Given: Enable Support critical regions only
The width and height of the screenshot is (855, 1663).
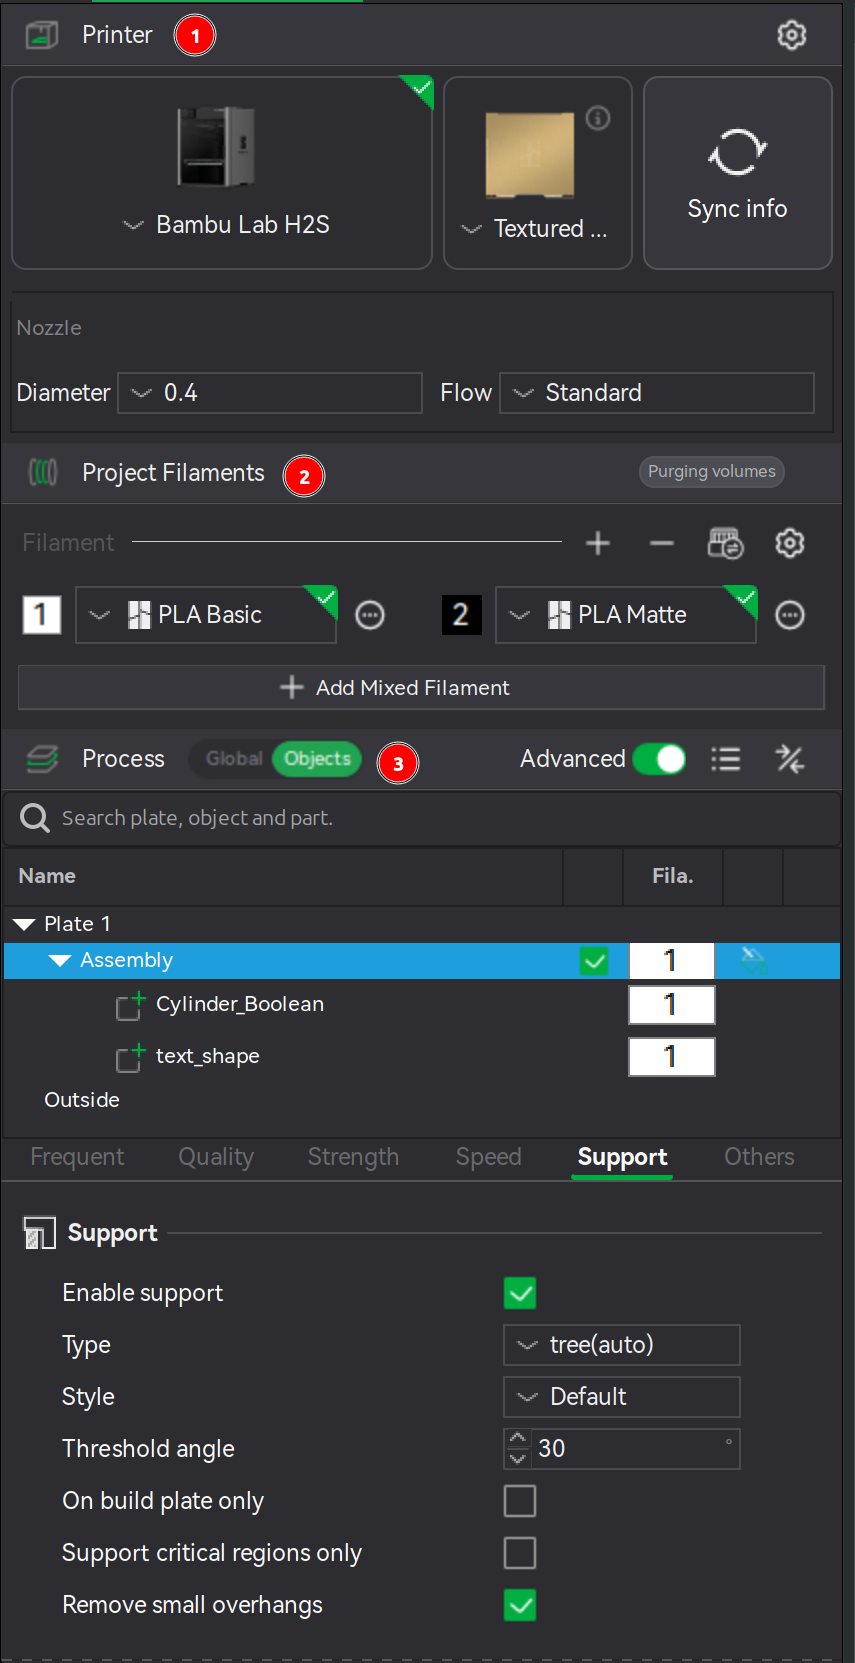Looking at the screenshot, I should point(520,1553).
